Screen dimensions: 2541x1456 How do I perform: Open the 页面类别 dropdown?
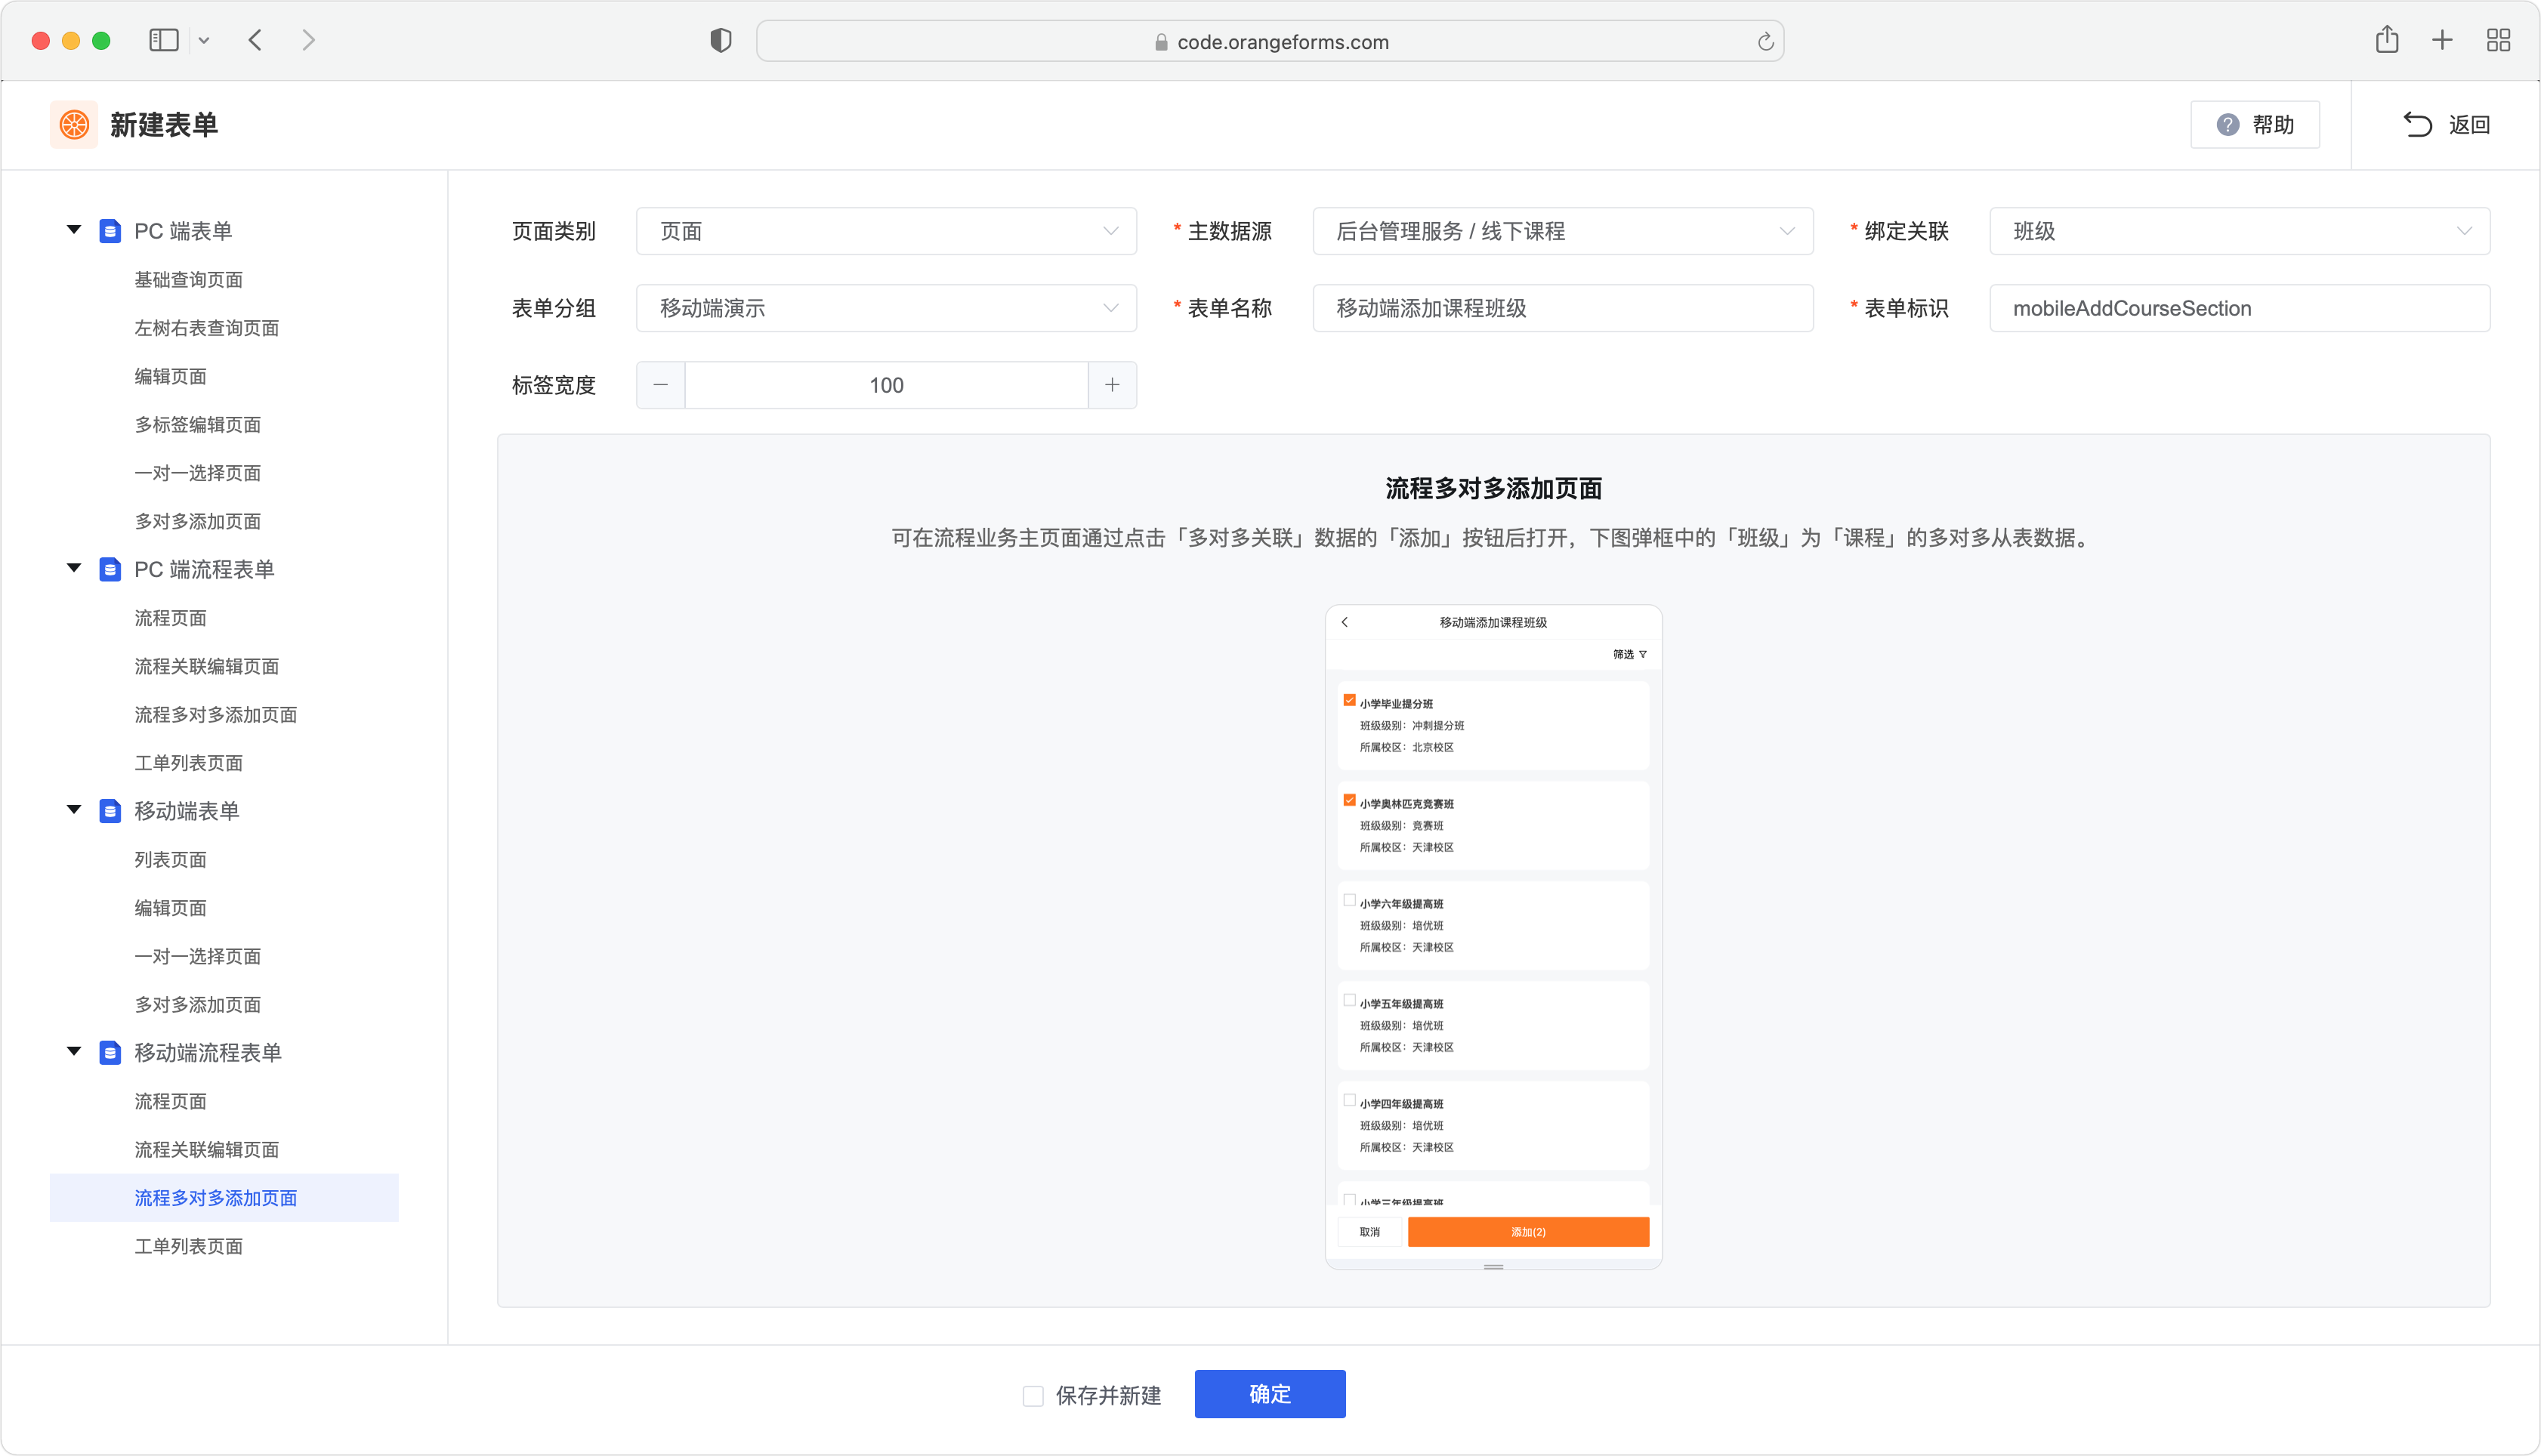click(x=886, y=231)
